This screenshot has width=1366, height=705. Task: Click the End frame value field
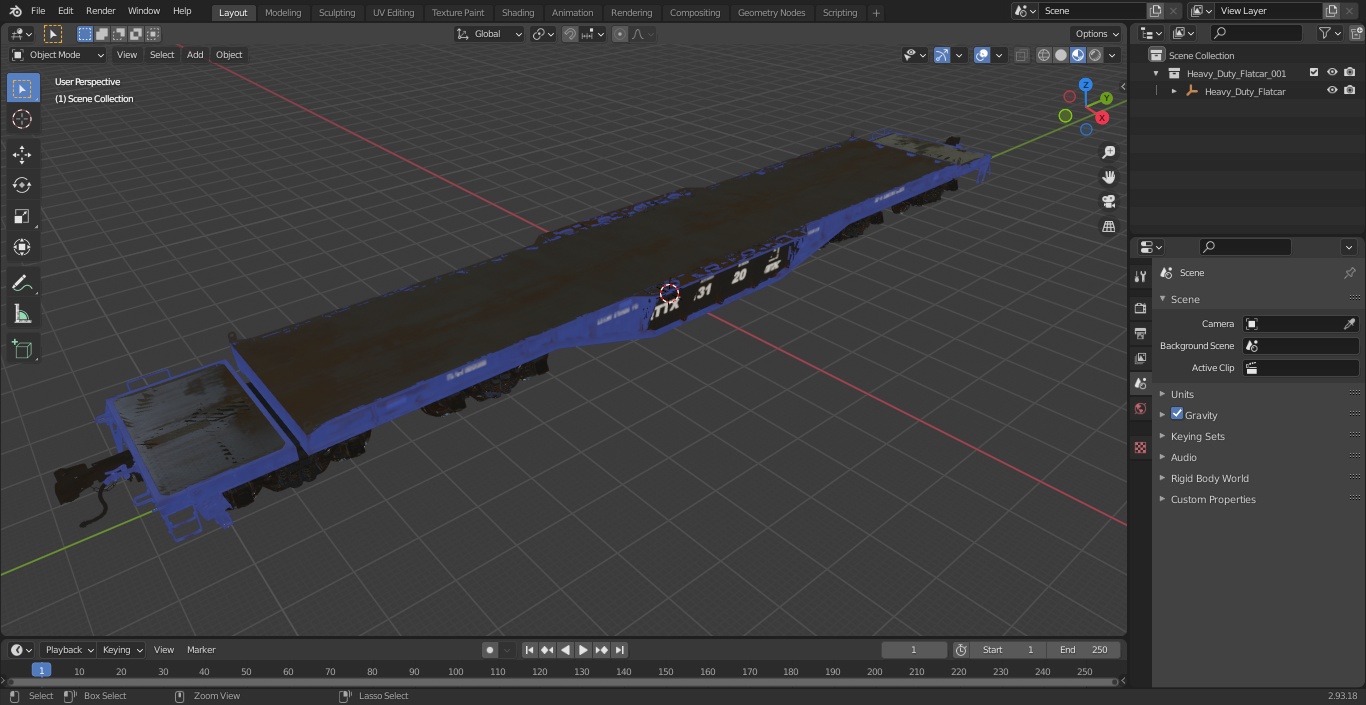point(1083,650)
